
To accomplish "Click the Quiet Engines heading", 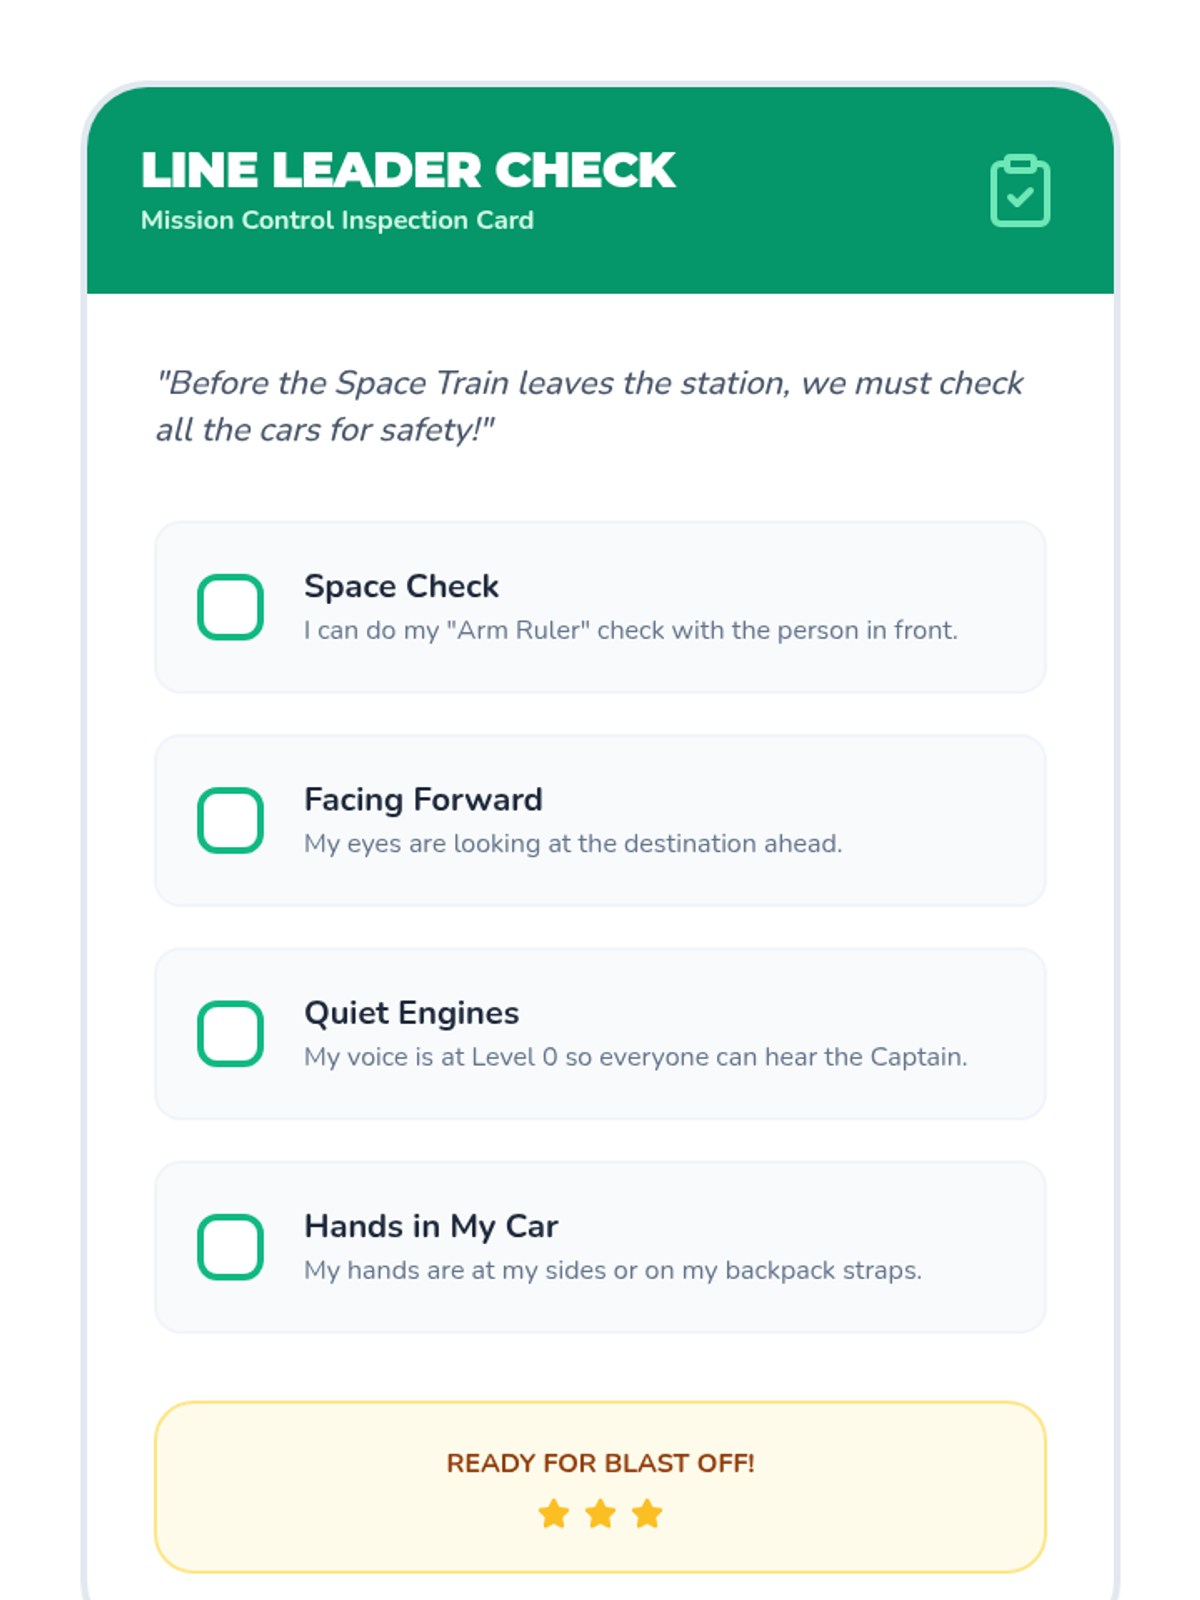I will [x=411, y=1013].
